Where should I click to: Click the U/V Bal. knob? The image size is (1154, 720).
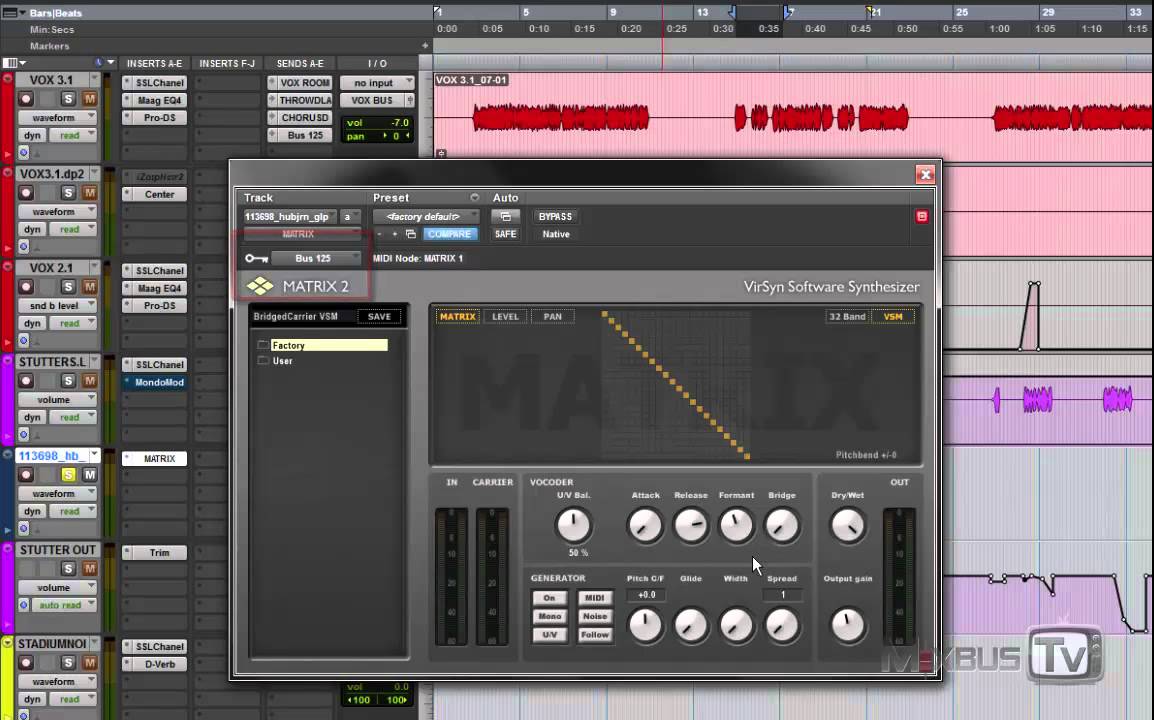pyautogui.click(x=573, y=526)
